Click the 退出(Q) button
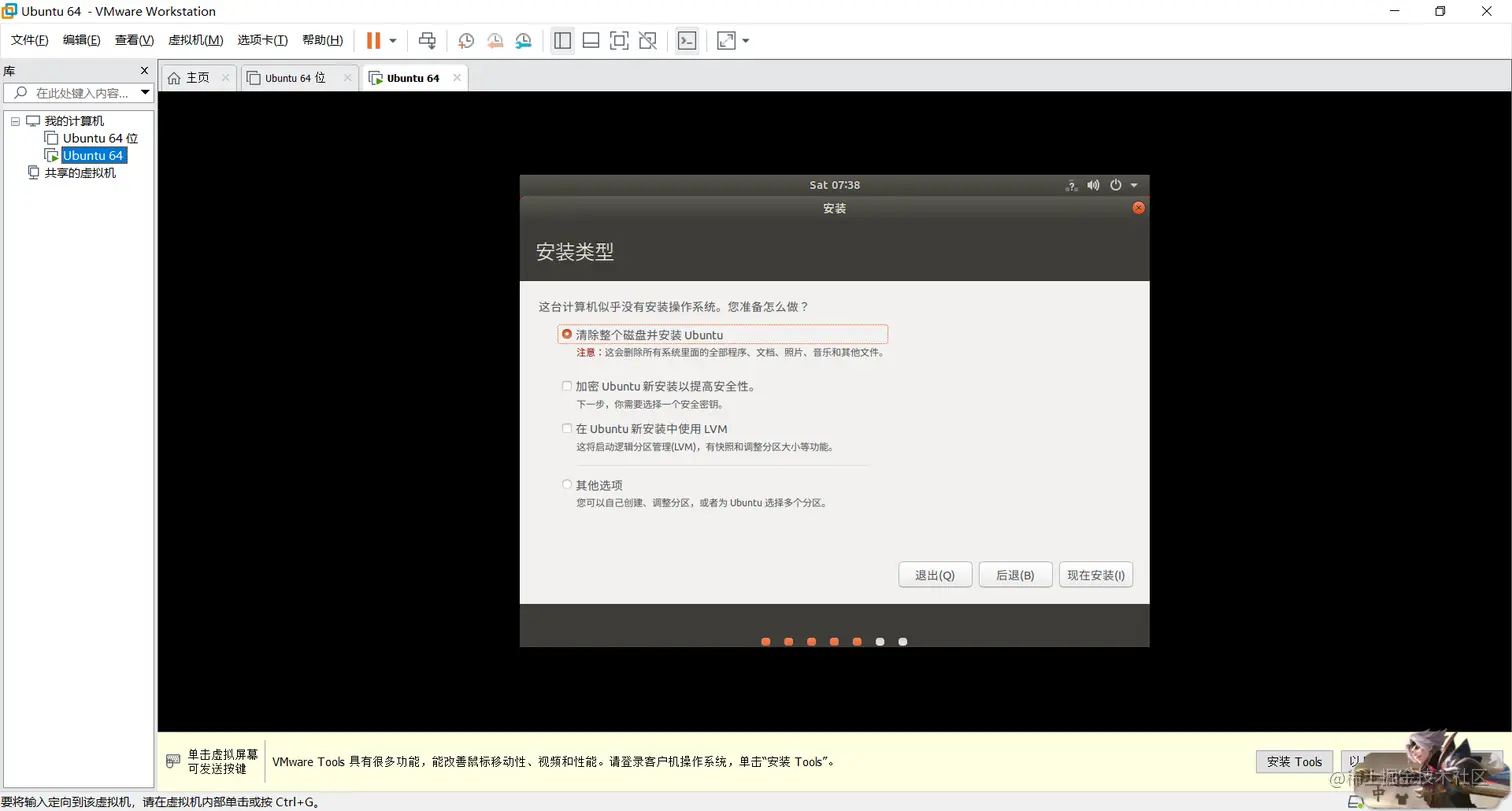 (935, 575)
